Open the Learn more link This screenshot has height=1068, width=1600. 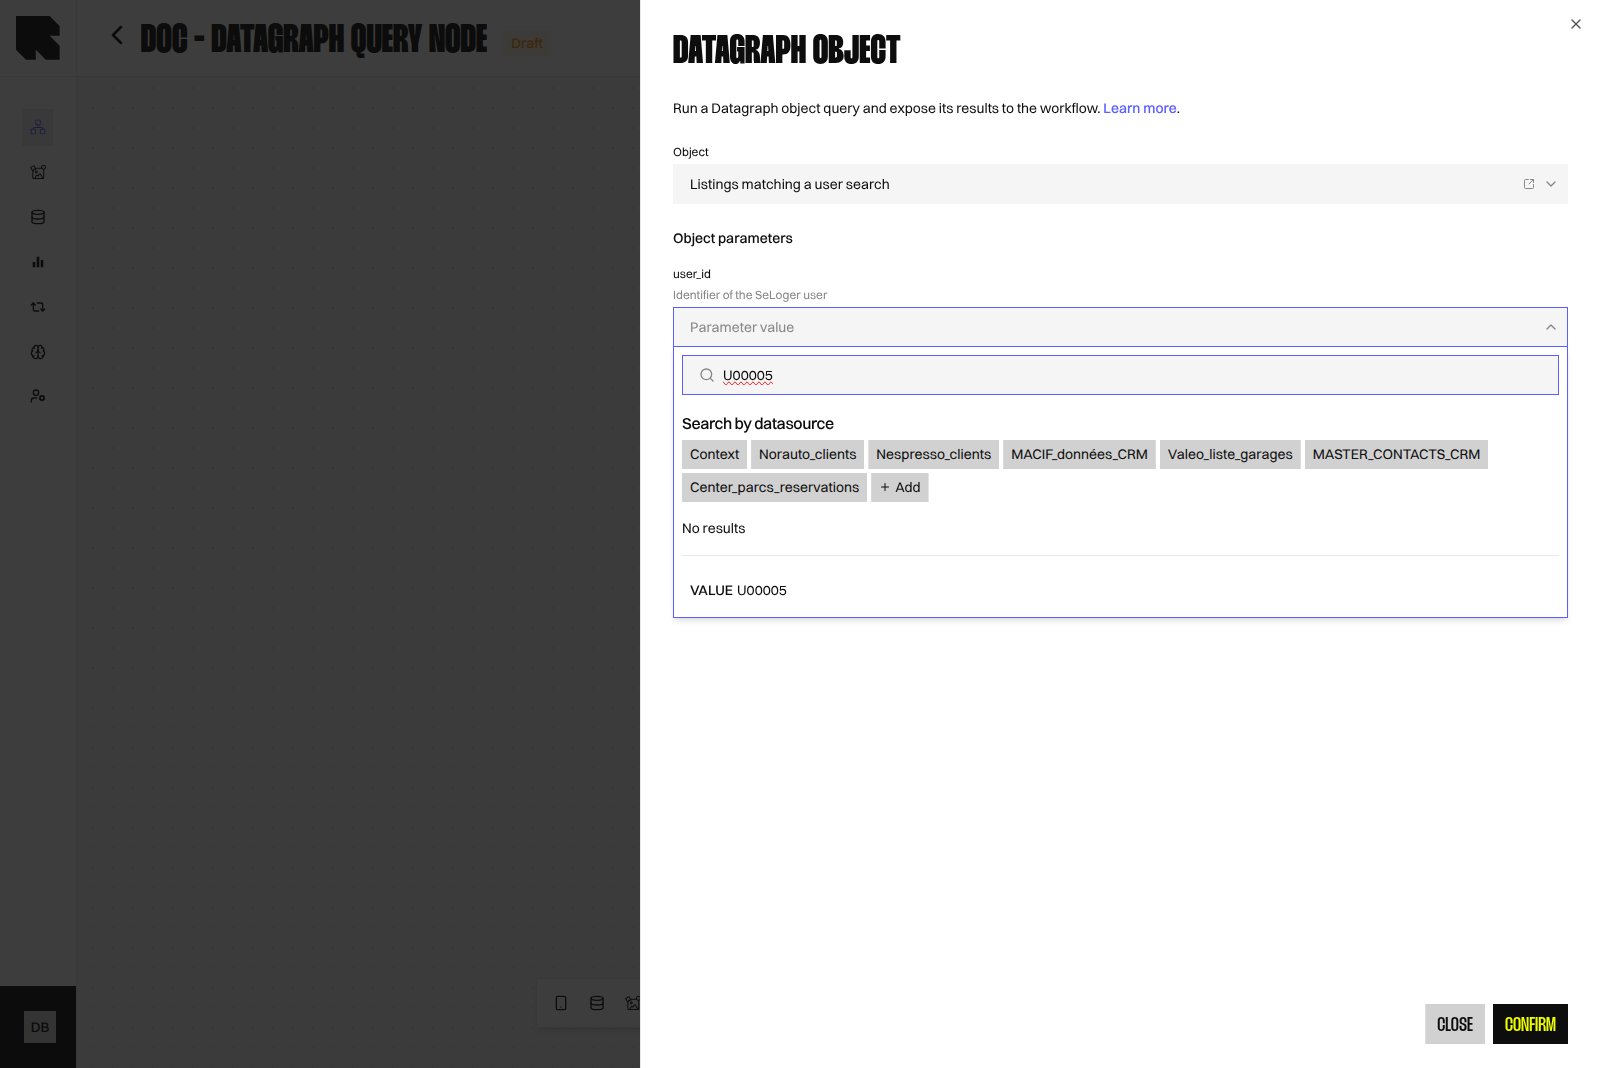pyautogui.click(x=1139, y=108)
